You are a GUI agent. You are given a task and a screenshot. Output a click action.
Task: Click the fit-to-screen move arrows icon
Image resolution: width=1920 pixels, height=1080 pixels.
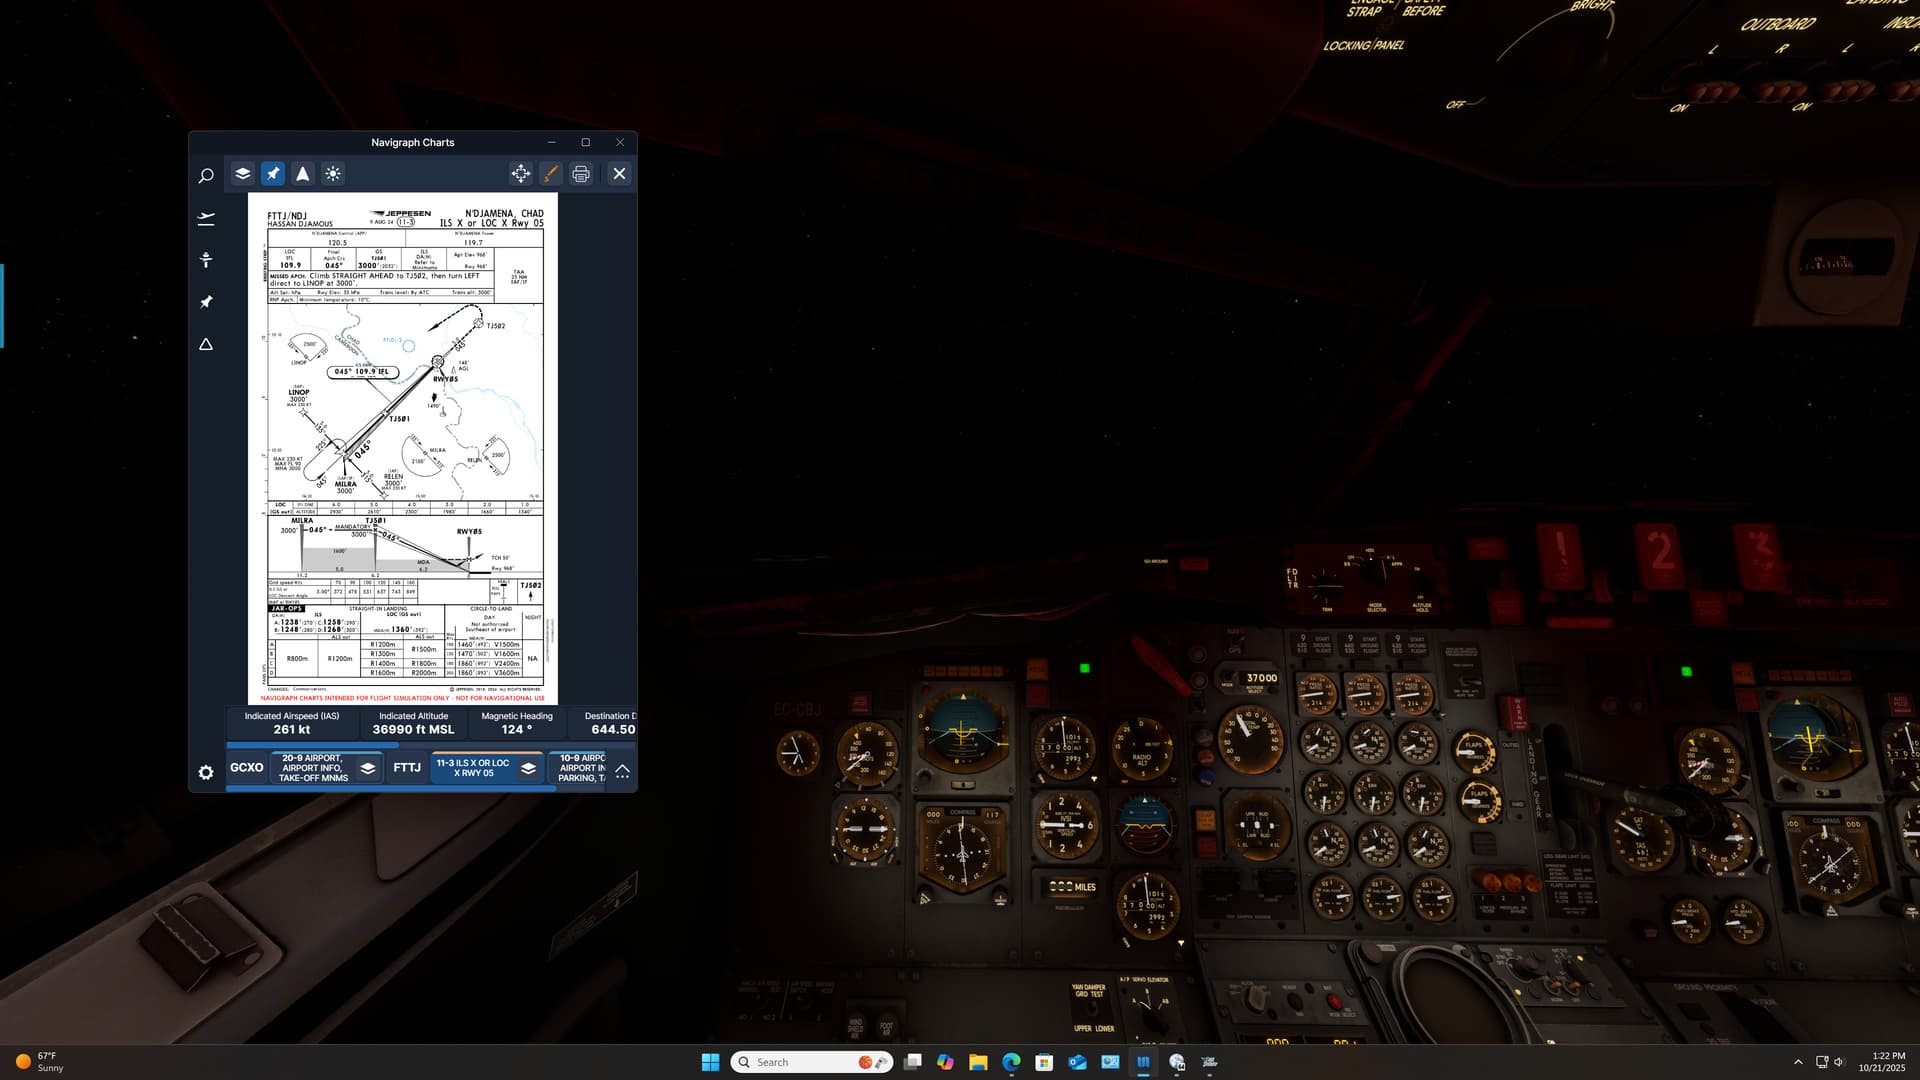point(521,173)
